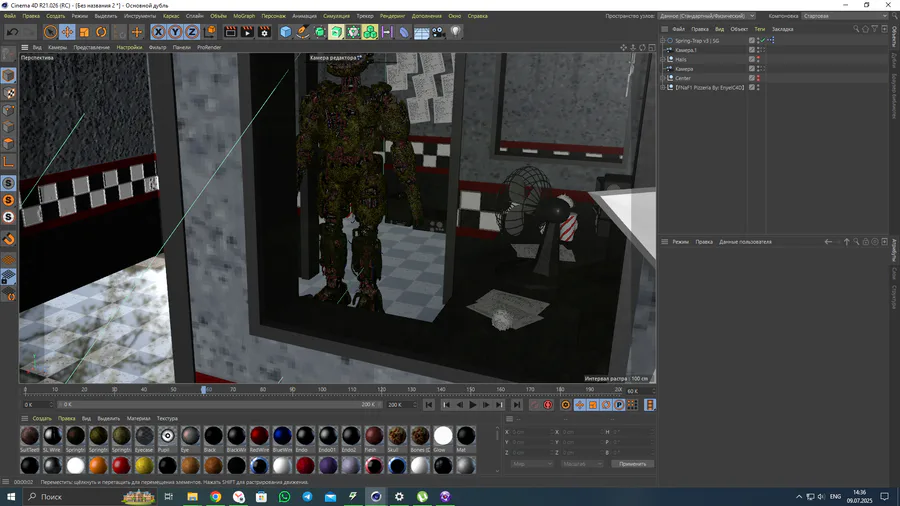Open the Рендеринг menu
900x506 pixels.
(x=393, y=16)
